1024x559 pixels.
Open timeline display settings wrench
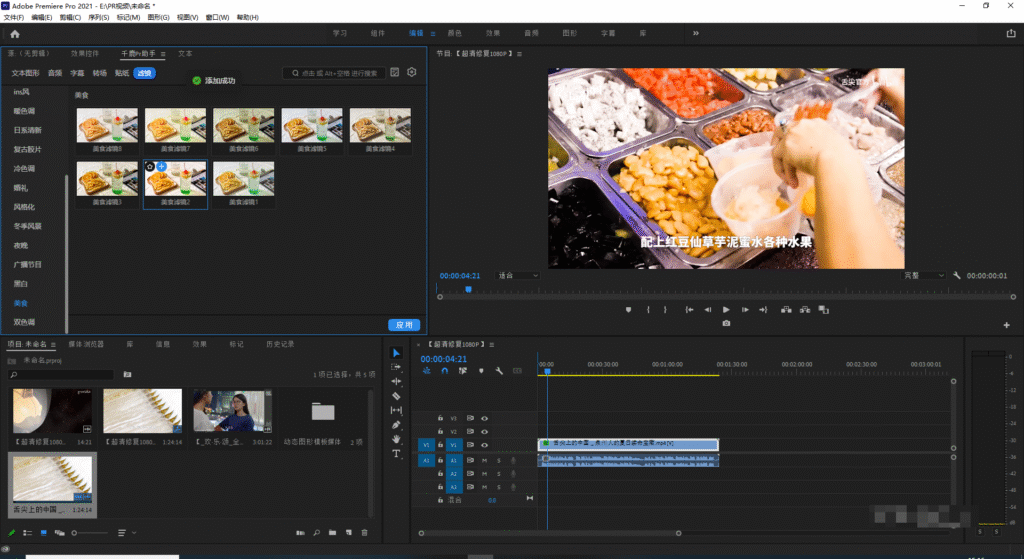498,370
